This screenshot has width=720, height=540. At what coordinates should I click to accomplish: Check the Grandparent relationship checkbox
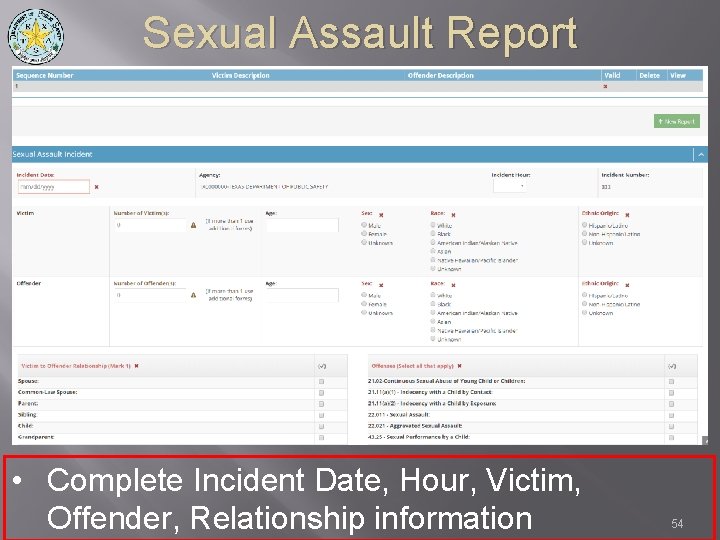click(321, 438)
